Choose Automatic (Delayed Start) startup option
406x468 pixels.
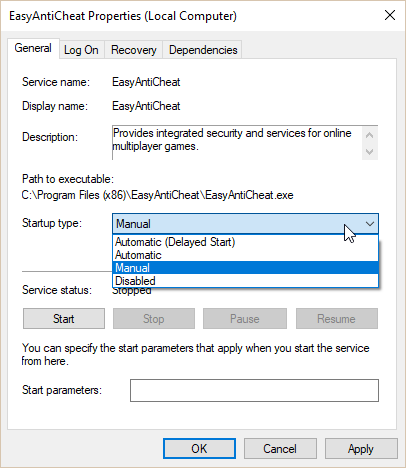(245, 242)
